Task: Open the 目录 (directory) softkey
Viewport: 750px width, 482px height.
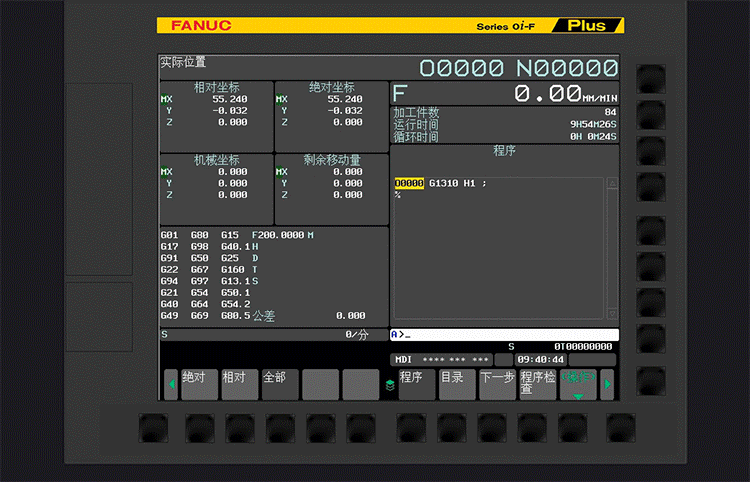Action: tap(457, 384)
